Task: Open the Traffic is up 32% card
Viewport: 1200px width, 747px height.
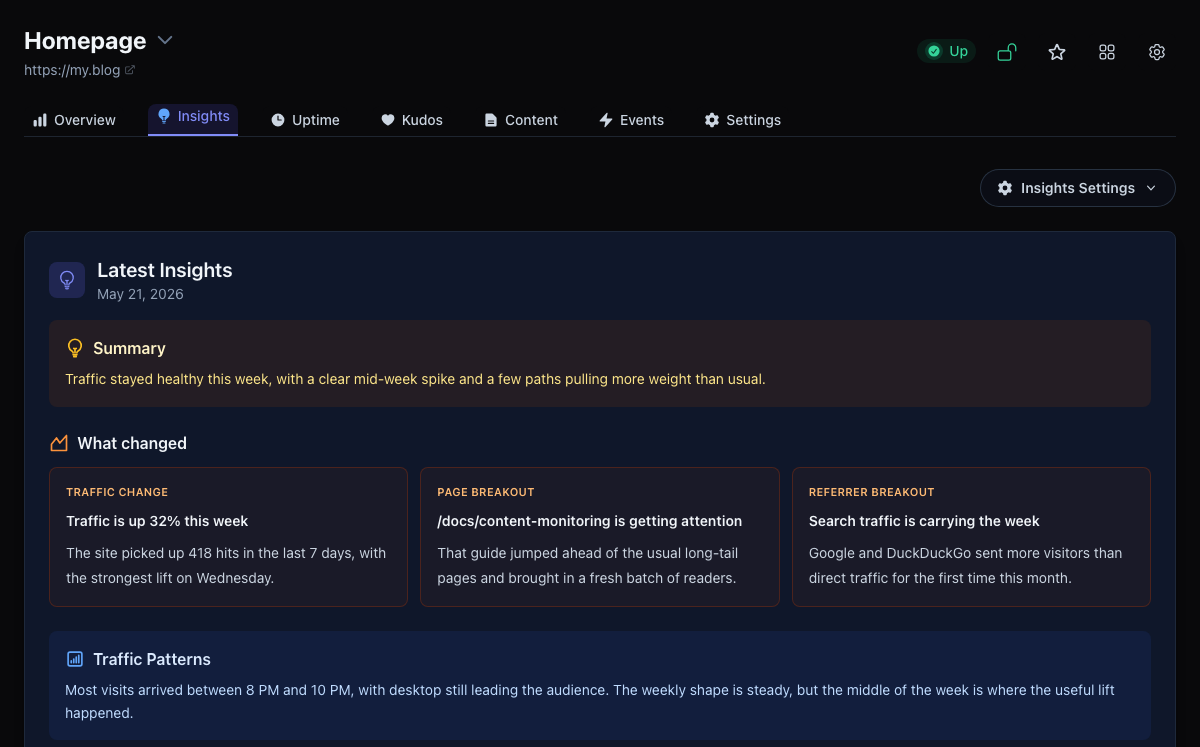Action: coord(228,537)
